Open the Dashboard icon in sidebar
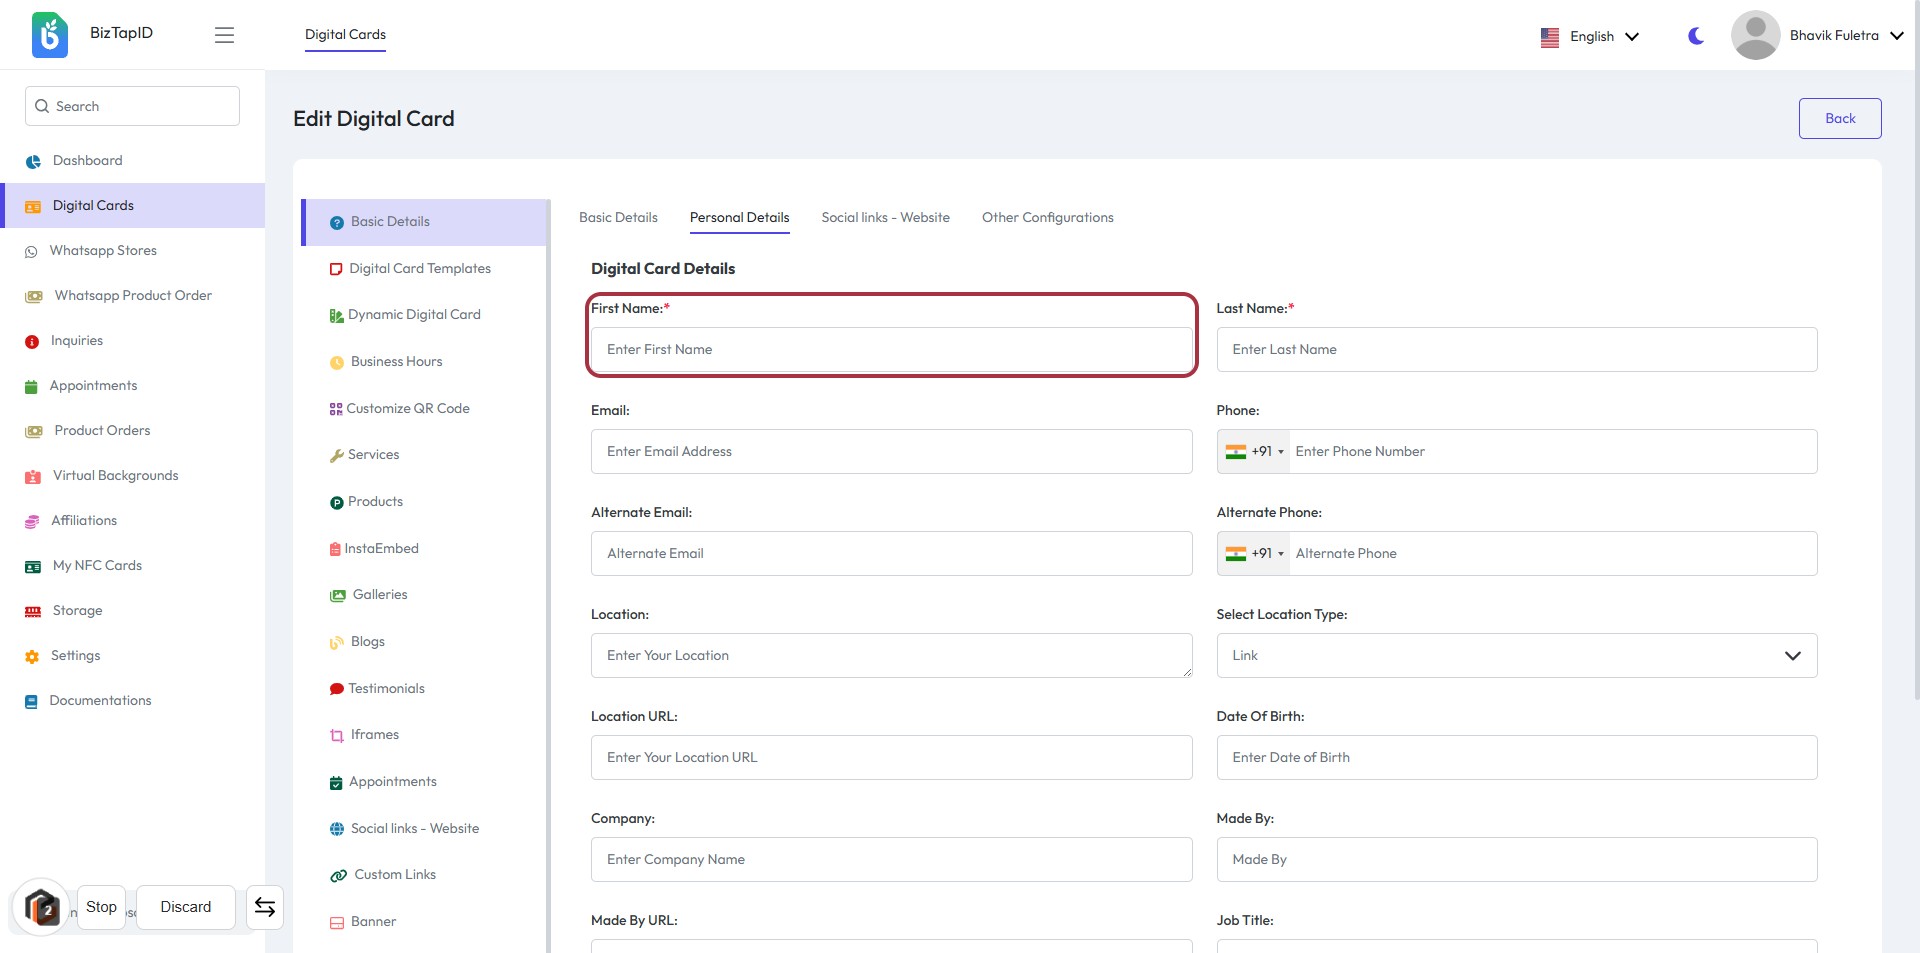The width and height of the screenshot is (1920, 953). pos(33,161)
